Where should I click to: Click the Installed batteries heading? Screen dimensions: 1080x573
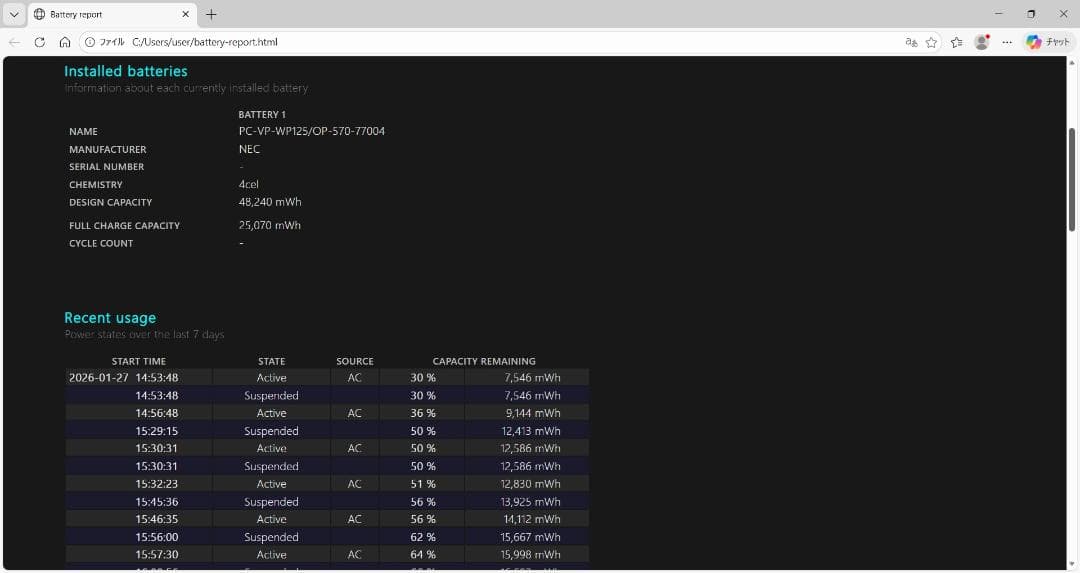click(x=126, y=71)
